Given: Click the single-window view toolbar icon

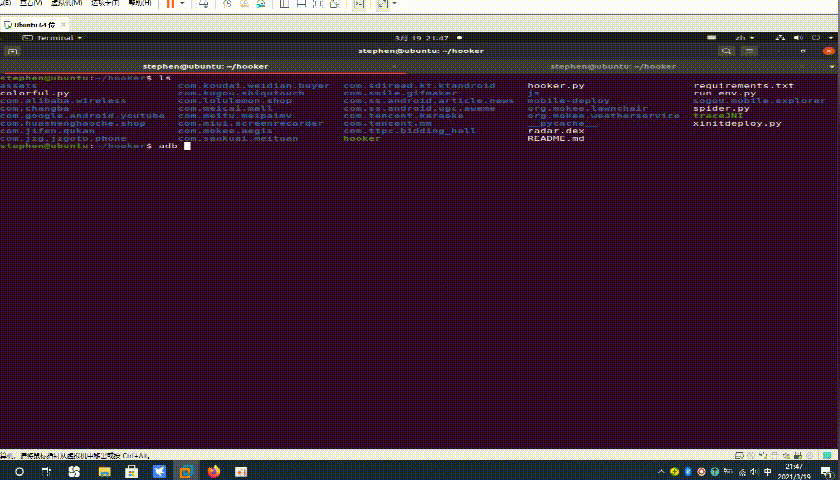Looking at the screenshot, I should [301, 4].
